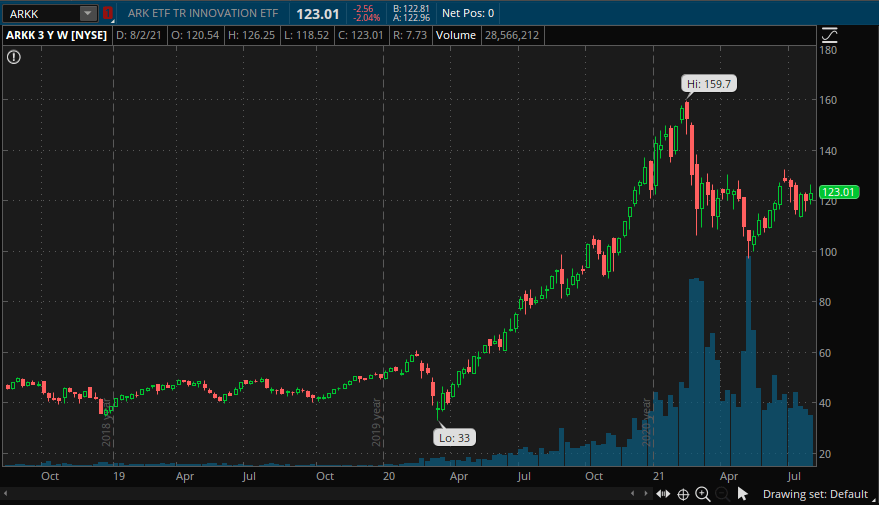
Task: Click the '21' time axis label
Action: [658, 476]
